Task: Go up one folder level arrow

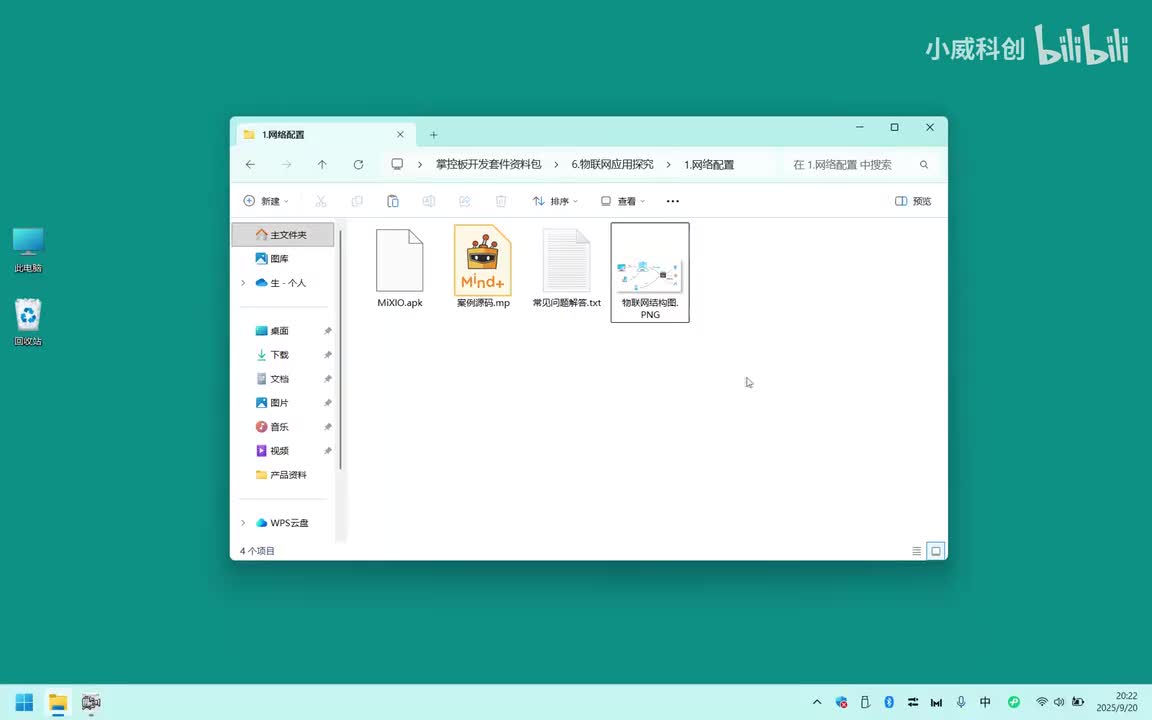Action: [x=322, y=165]
